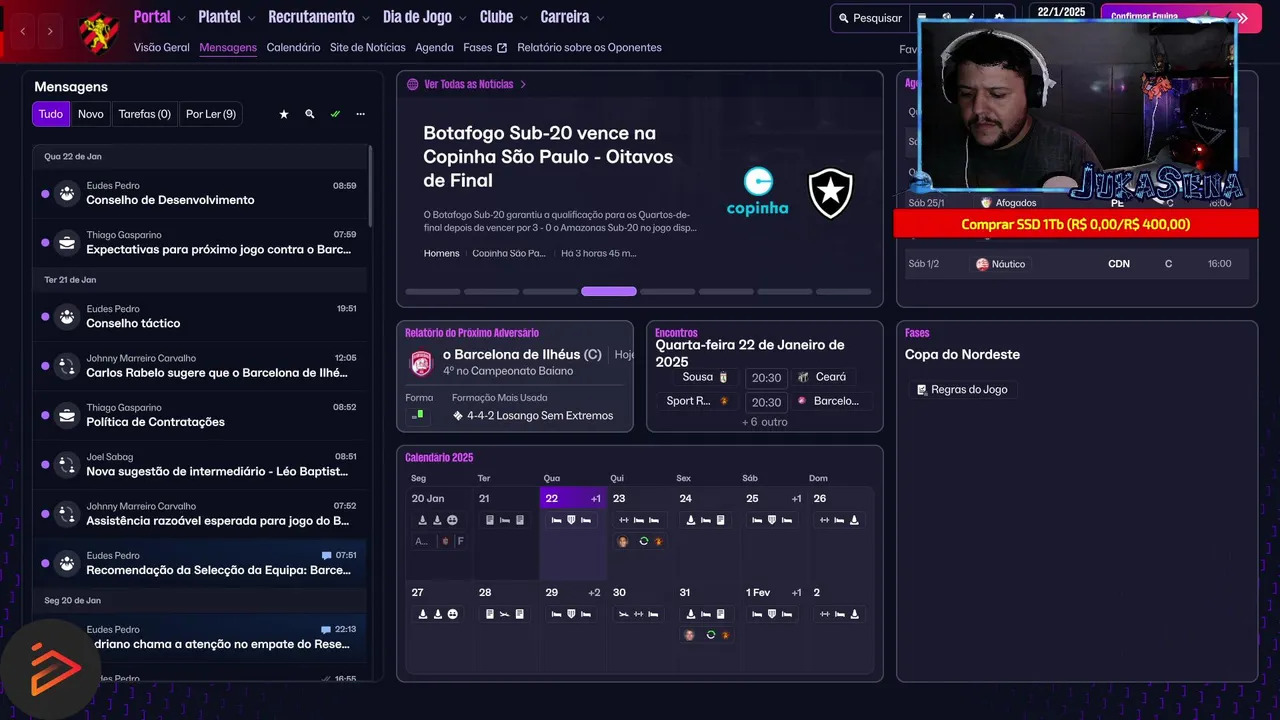Viewport: 1280px width, 720px height.
Task: Click 20:30 Sport vs Barcelona match time
Action: [766, 402]
